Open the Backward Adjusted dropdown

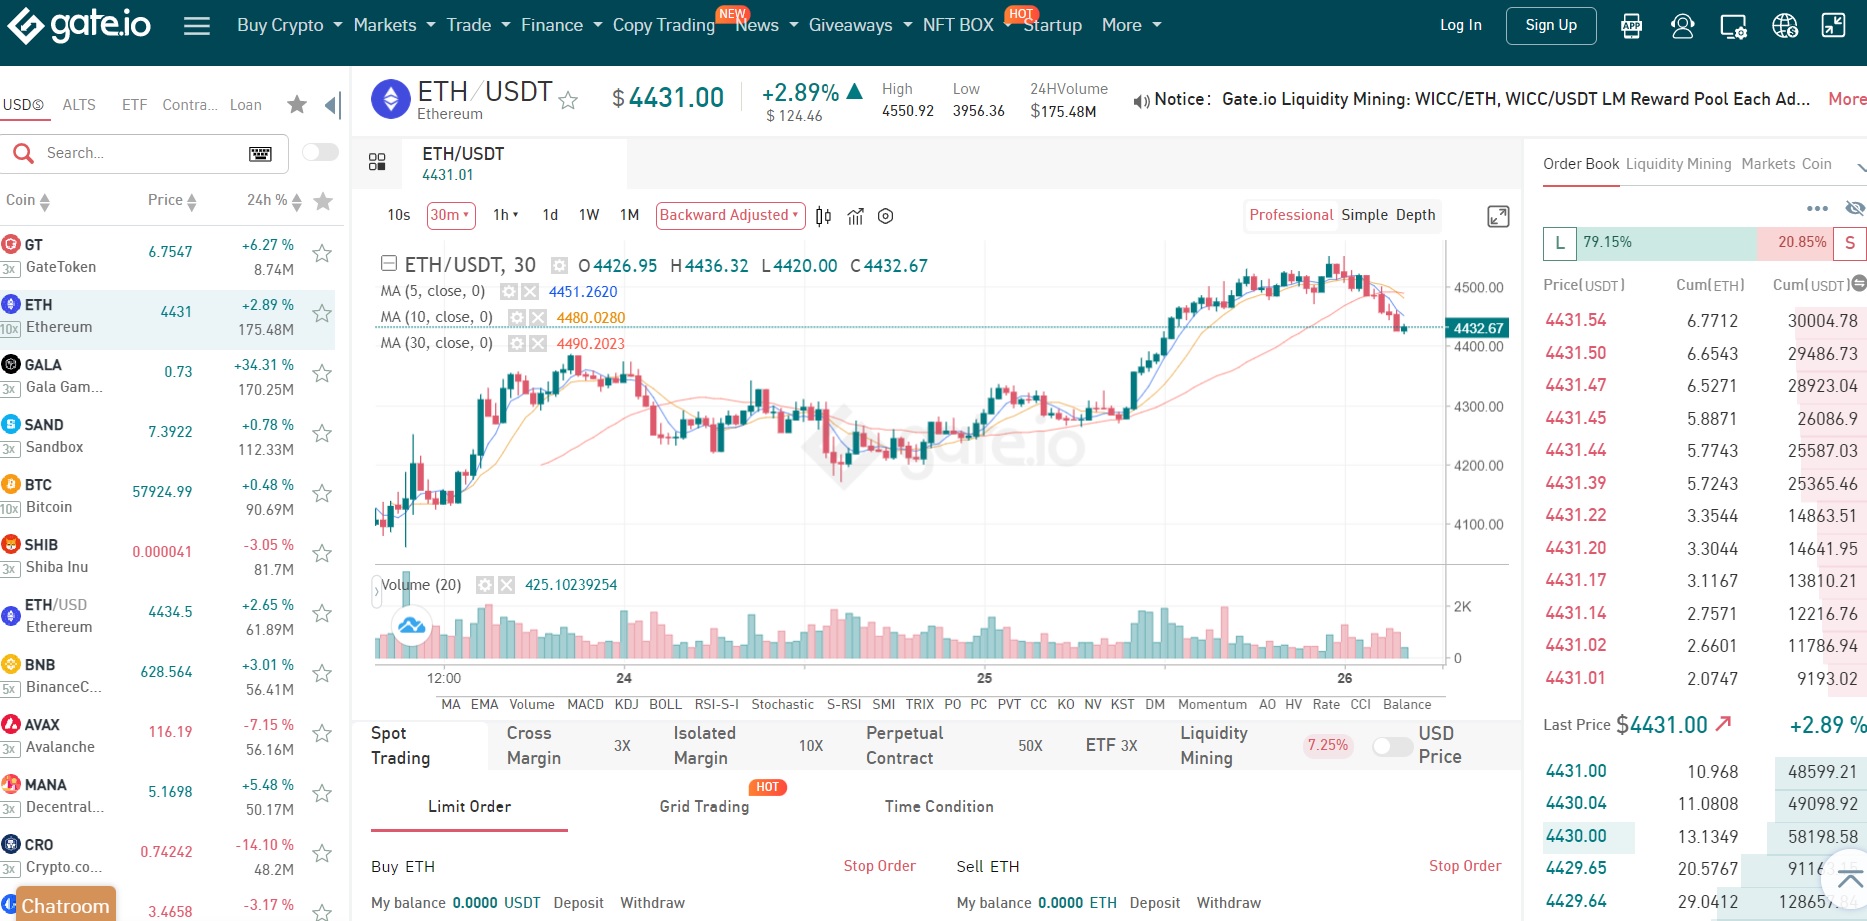730,215
